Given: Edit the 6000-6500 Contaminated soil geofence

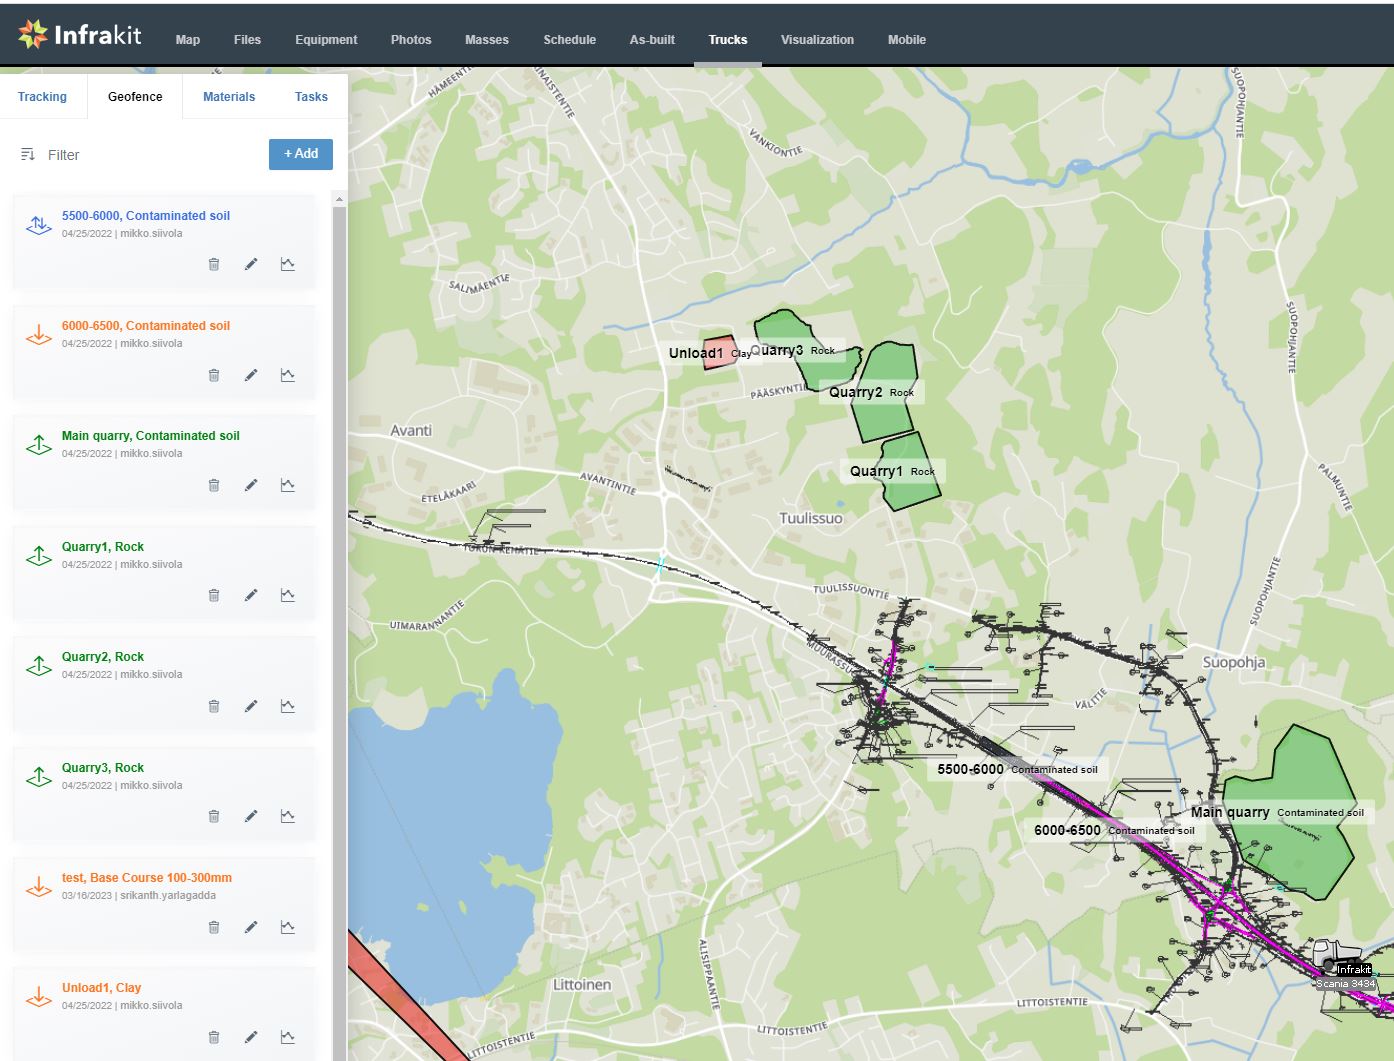Looking at the screenshot, I should pos(251,375).
